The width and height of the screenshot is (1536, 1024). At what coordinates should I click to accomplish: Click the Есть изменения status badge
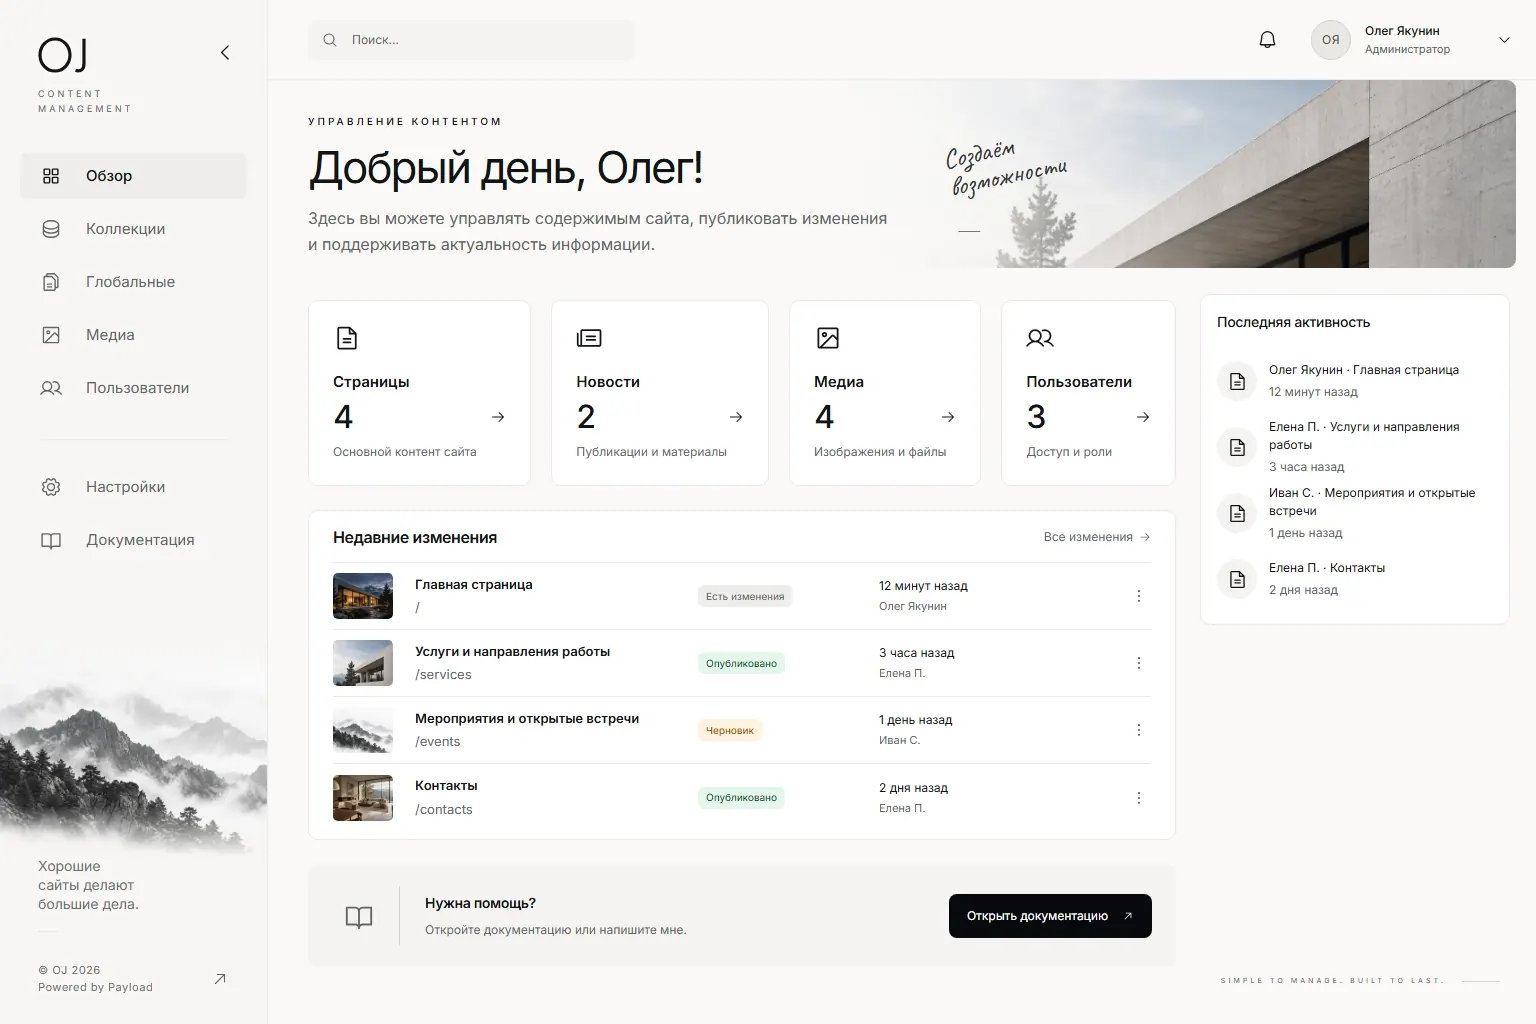[745, 596]
